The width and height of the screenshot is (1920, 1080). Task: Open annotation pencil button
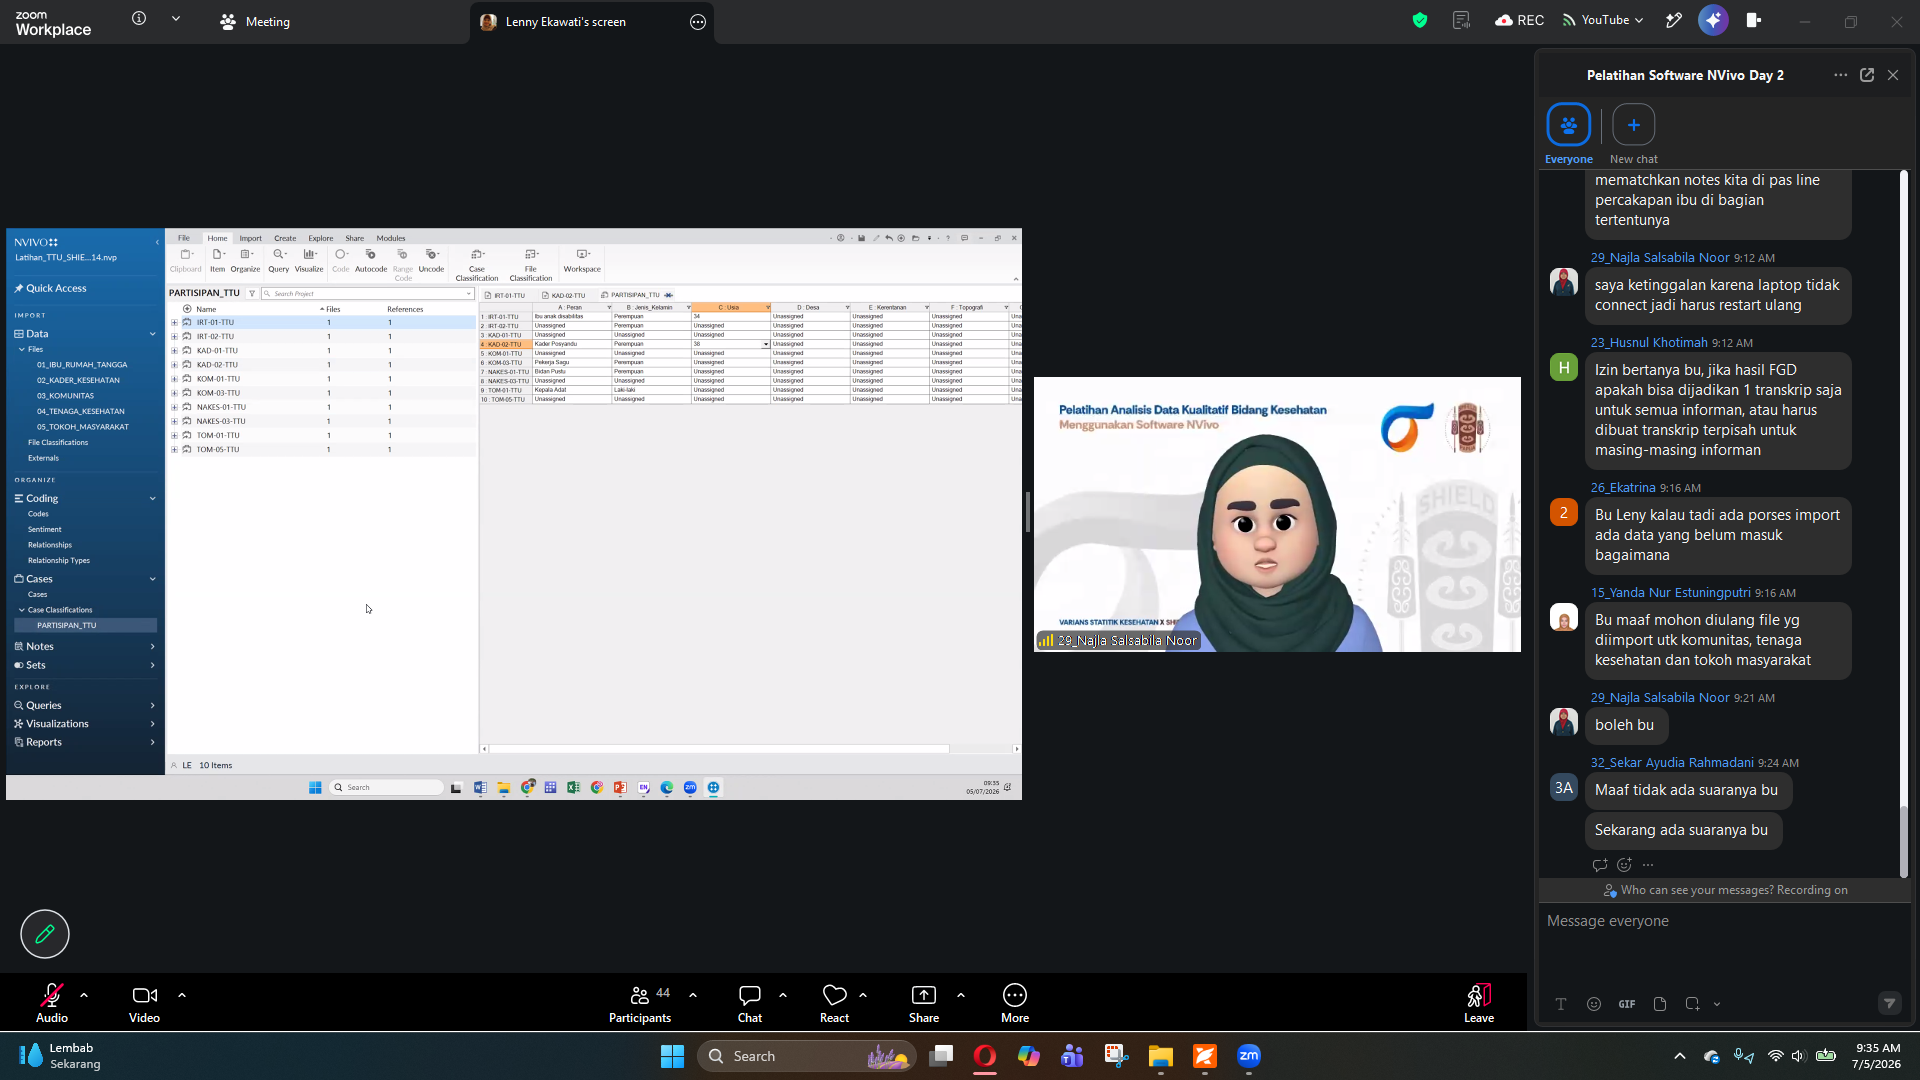45,934
